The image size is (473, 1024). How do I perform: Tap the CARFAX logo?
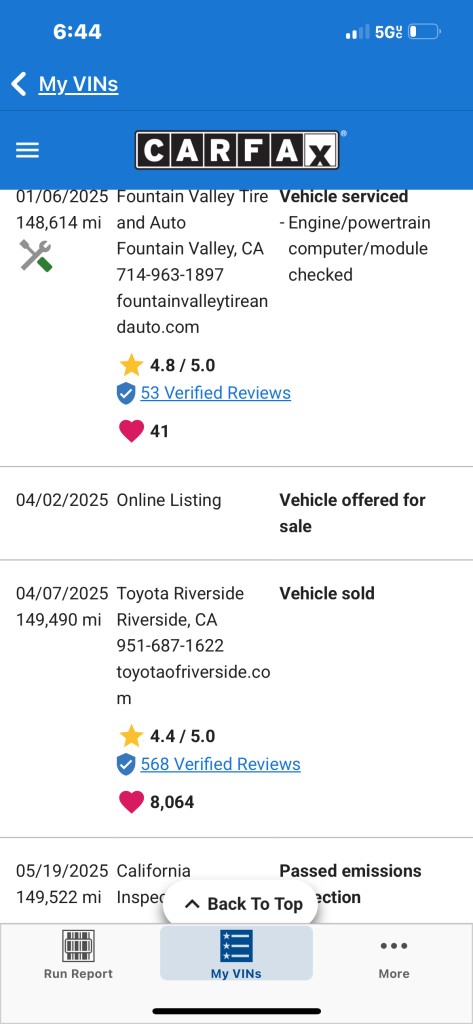point(237,150)
